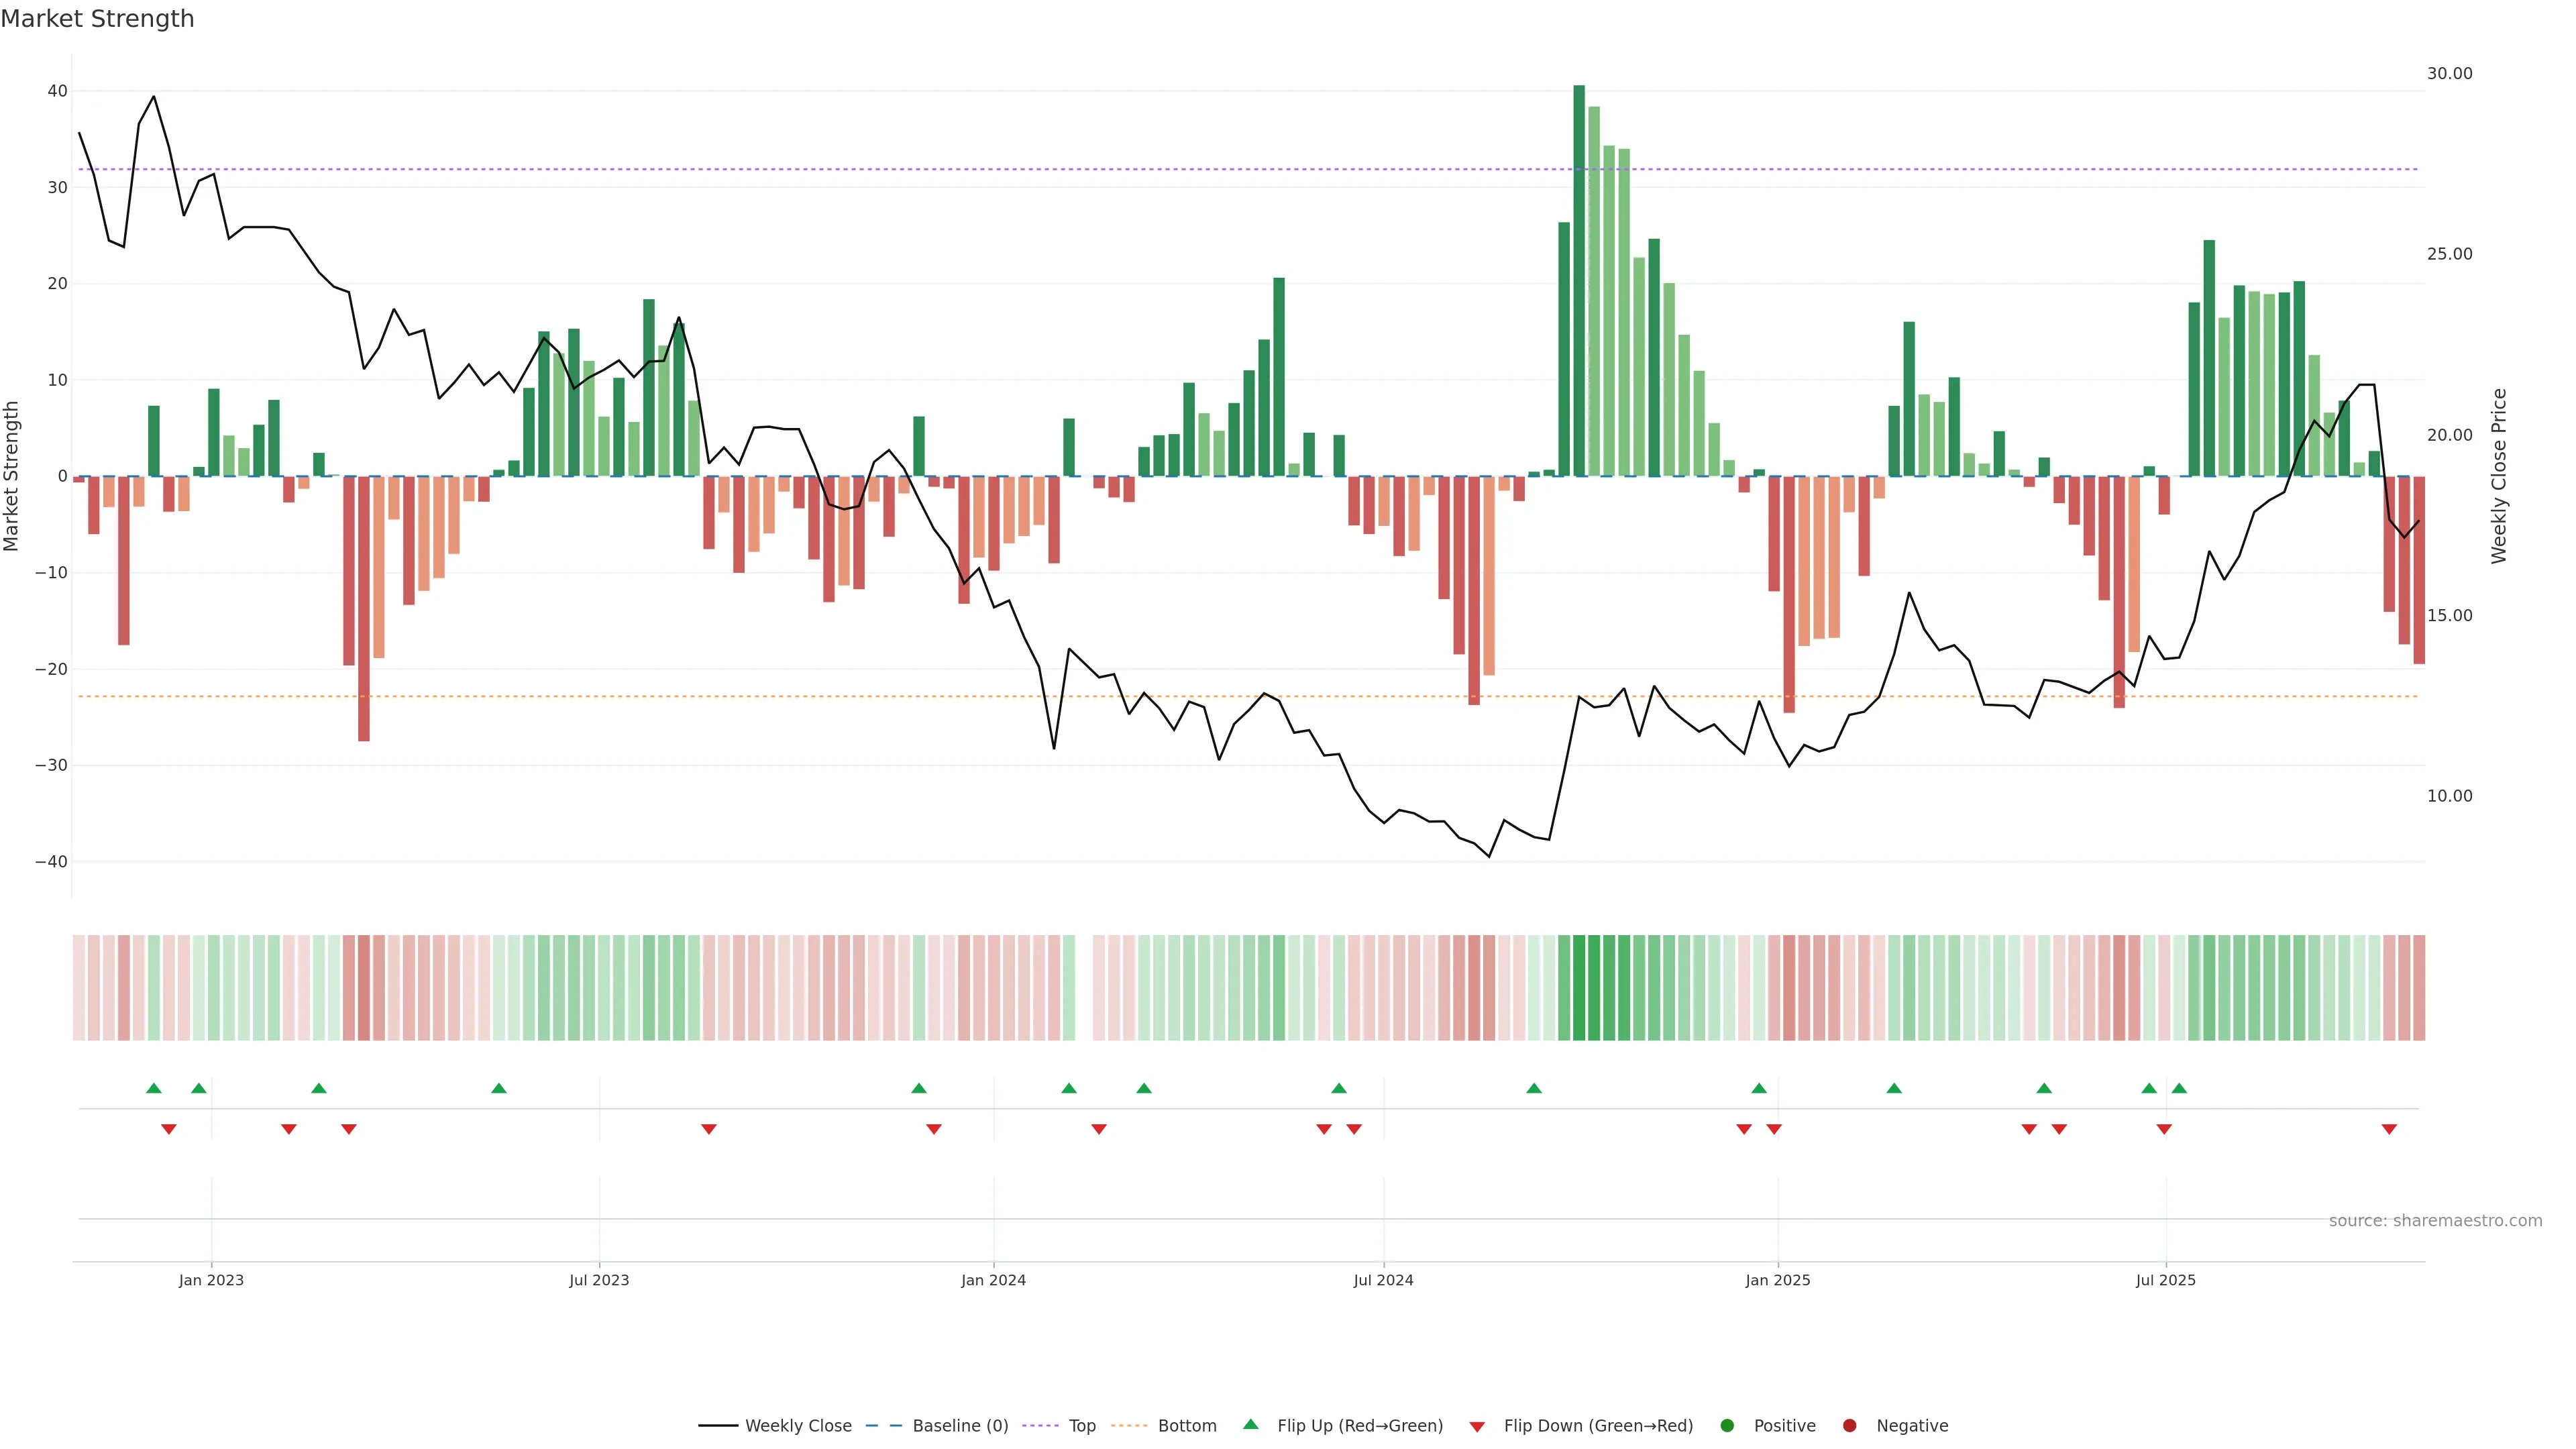Image resolution: width=2576 pixels, height=1449 pixels.
Task: Click the Jul 2025 x-axis label
Action: click(x=2165, y=1280)
